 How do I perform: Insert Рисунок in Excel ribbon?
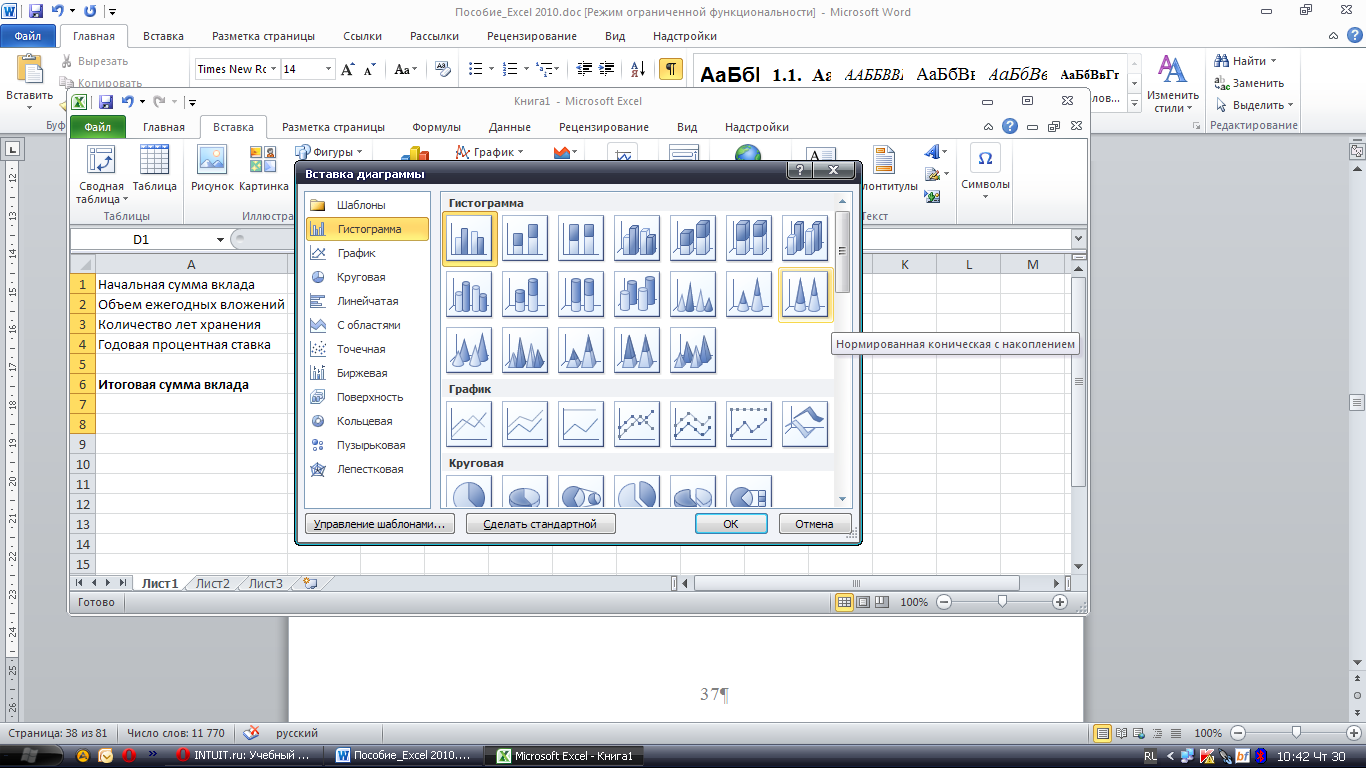point(212,170)
